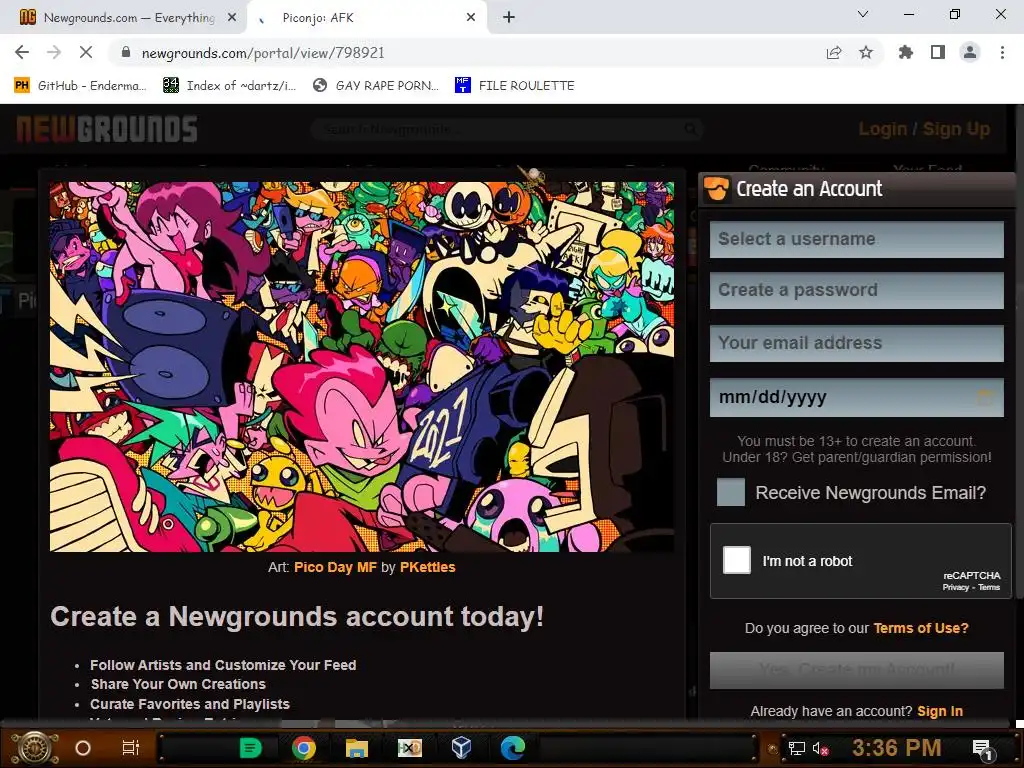The image size is (1024, 768).
Task: Click the Pico Day artwork image
Action: point(362,366)
